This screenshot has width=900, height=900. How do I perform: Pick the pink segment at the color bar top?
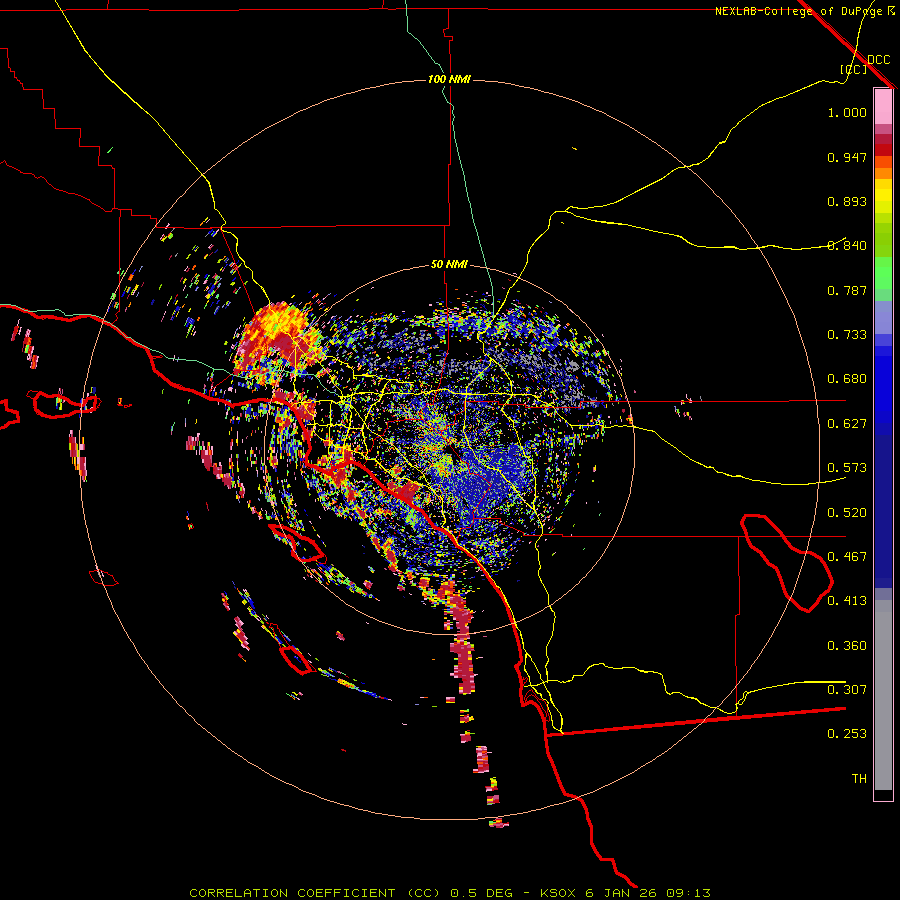coord(883,106)
